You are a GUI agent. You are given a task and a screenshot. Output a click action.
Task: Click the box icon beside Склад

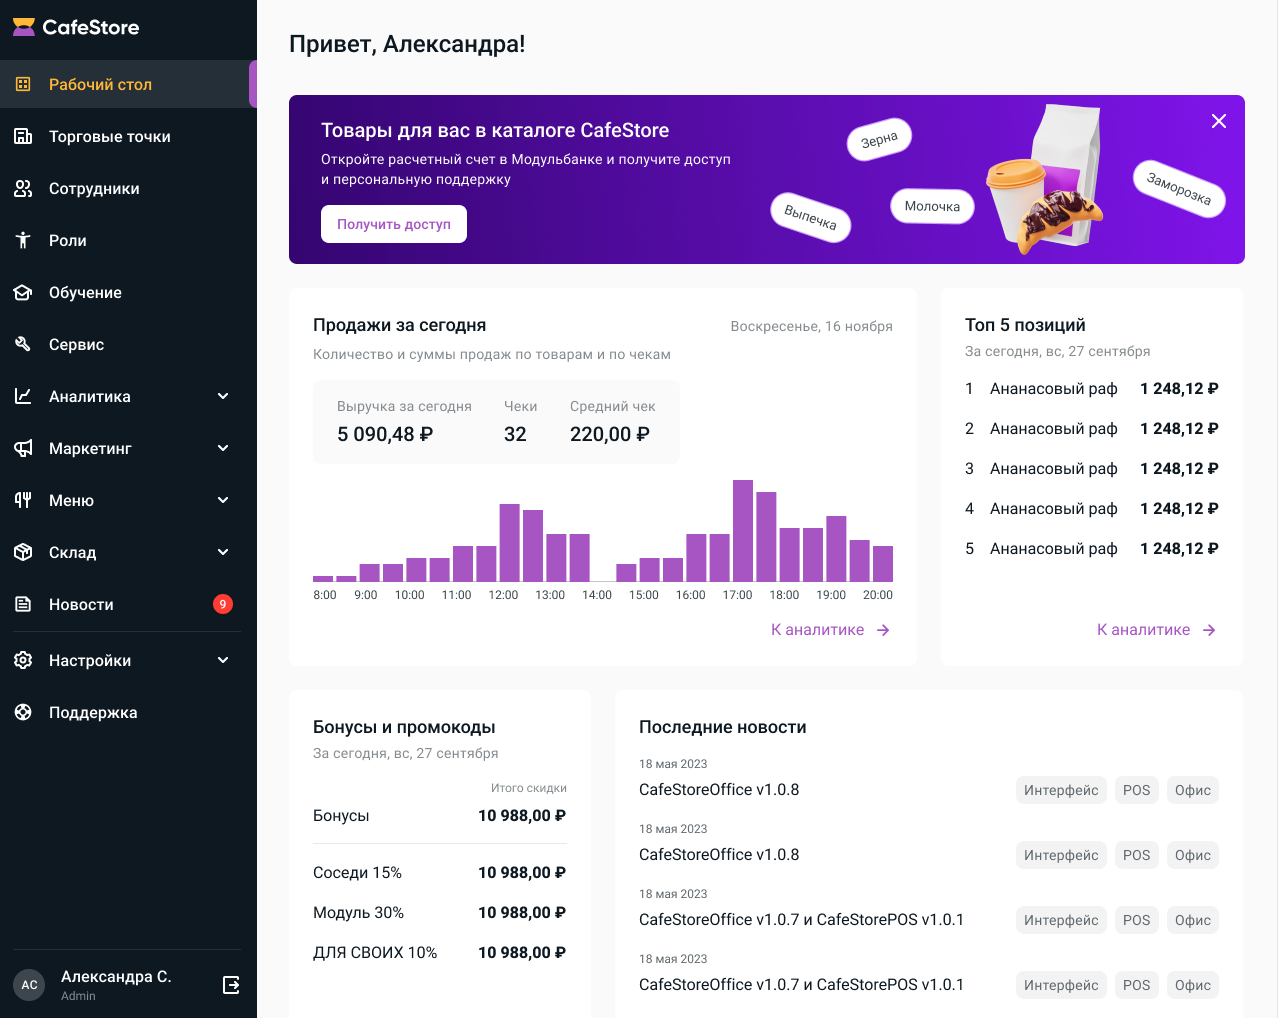click(23, 552)
